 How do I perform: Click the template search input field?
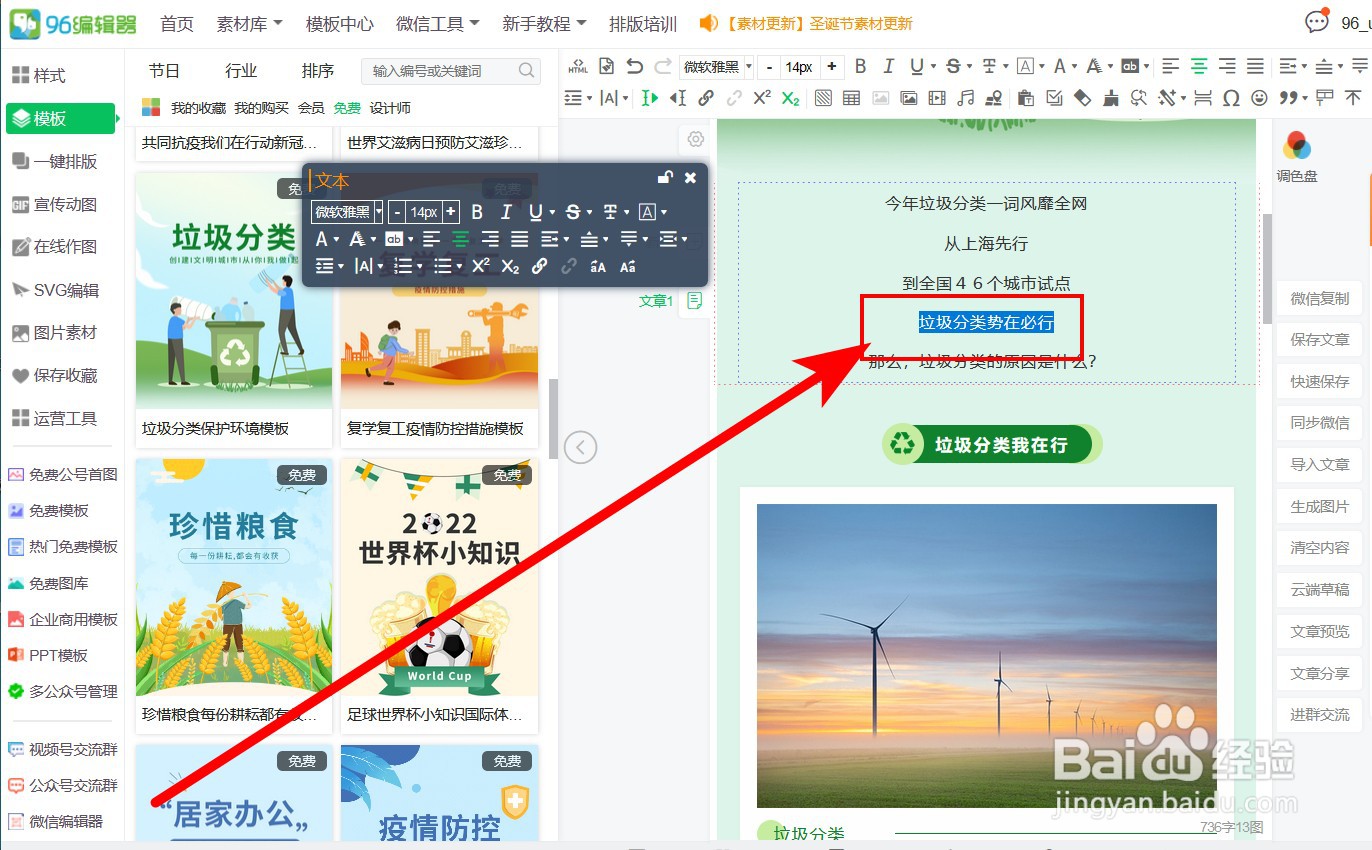coord(450,71)
